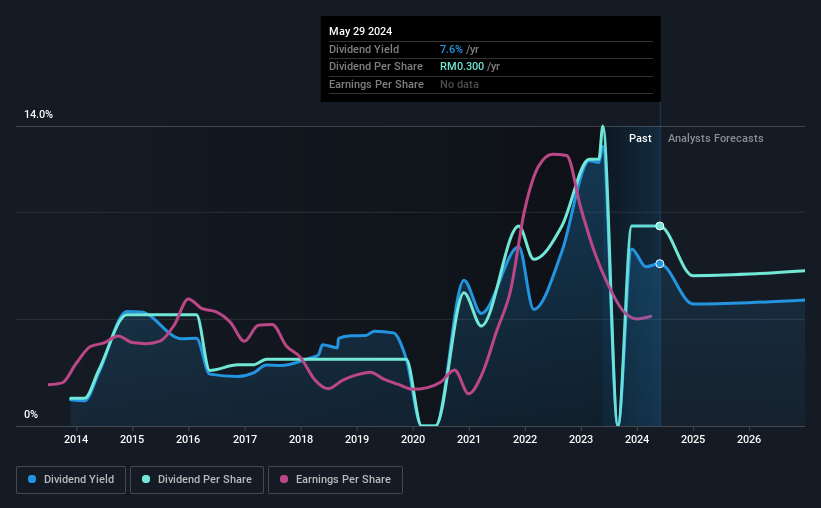Toggle the Dividend Per Share legend button
This screenshot has height=508, width=821.
click(197, 480)
